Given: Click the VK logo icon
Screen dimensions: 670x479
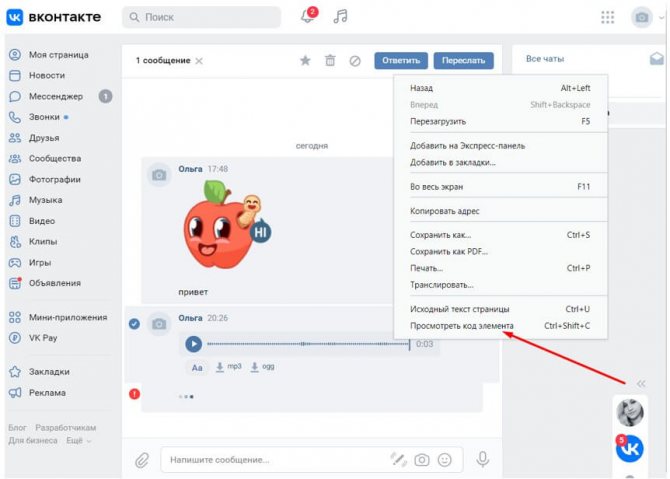Looking at the screenshot, I should (x=15, y=17).
